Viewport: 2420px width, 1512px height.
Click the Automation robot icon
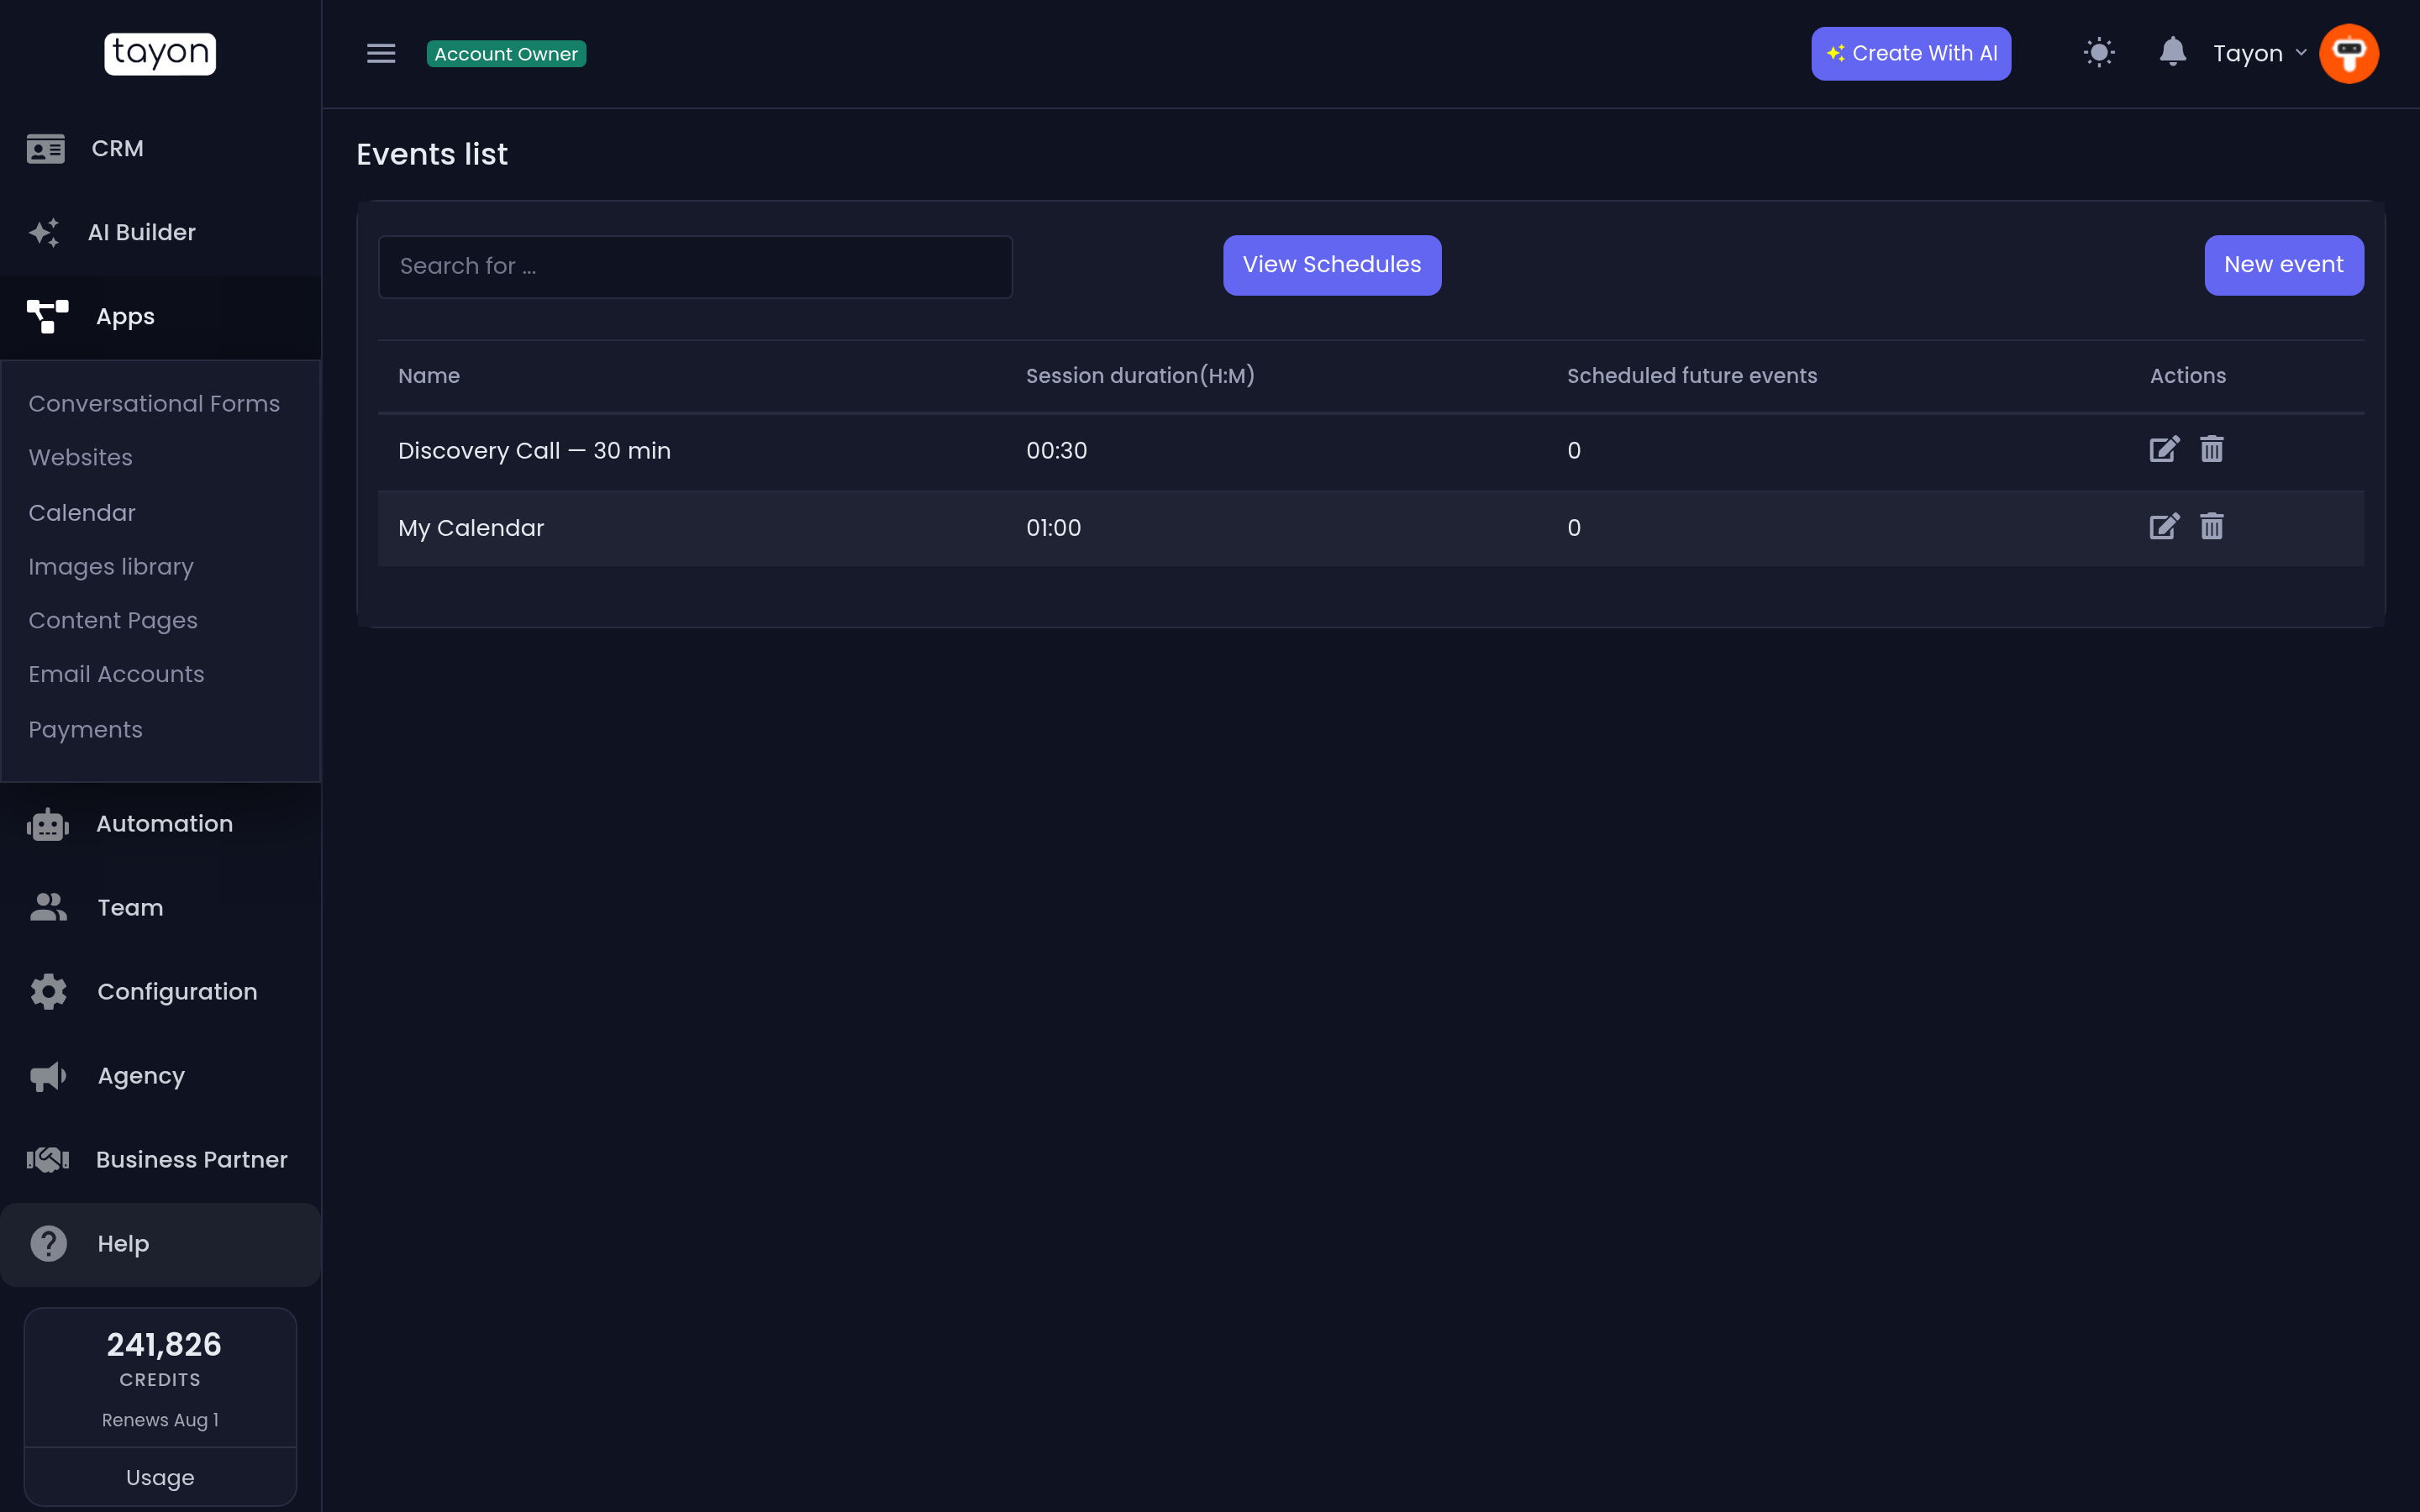click(x=47, y=824)
